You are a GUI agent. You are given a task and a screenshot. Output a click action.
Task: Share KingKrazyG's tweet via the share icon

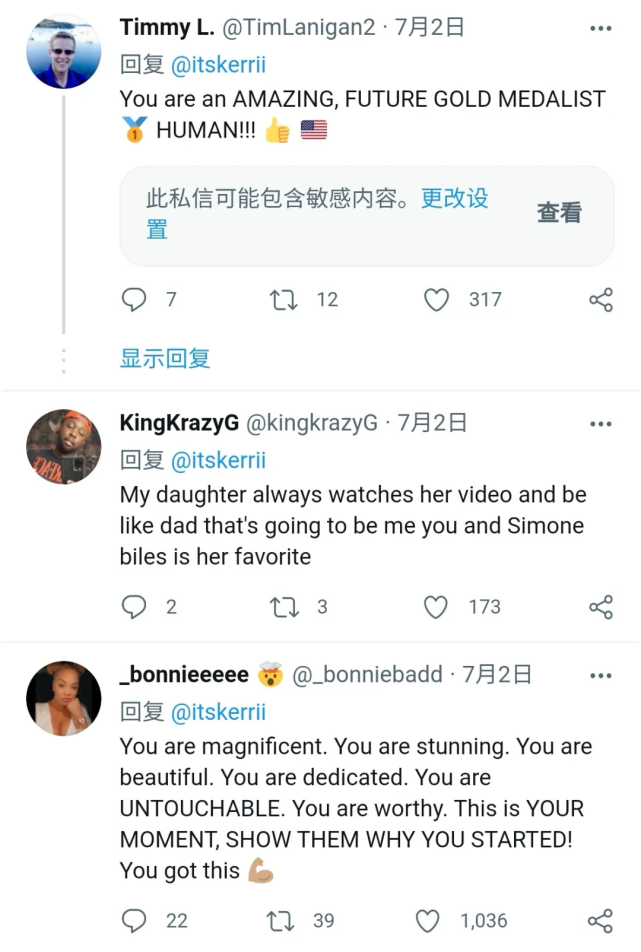click(x=600, y=606)
